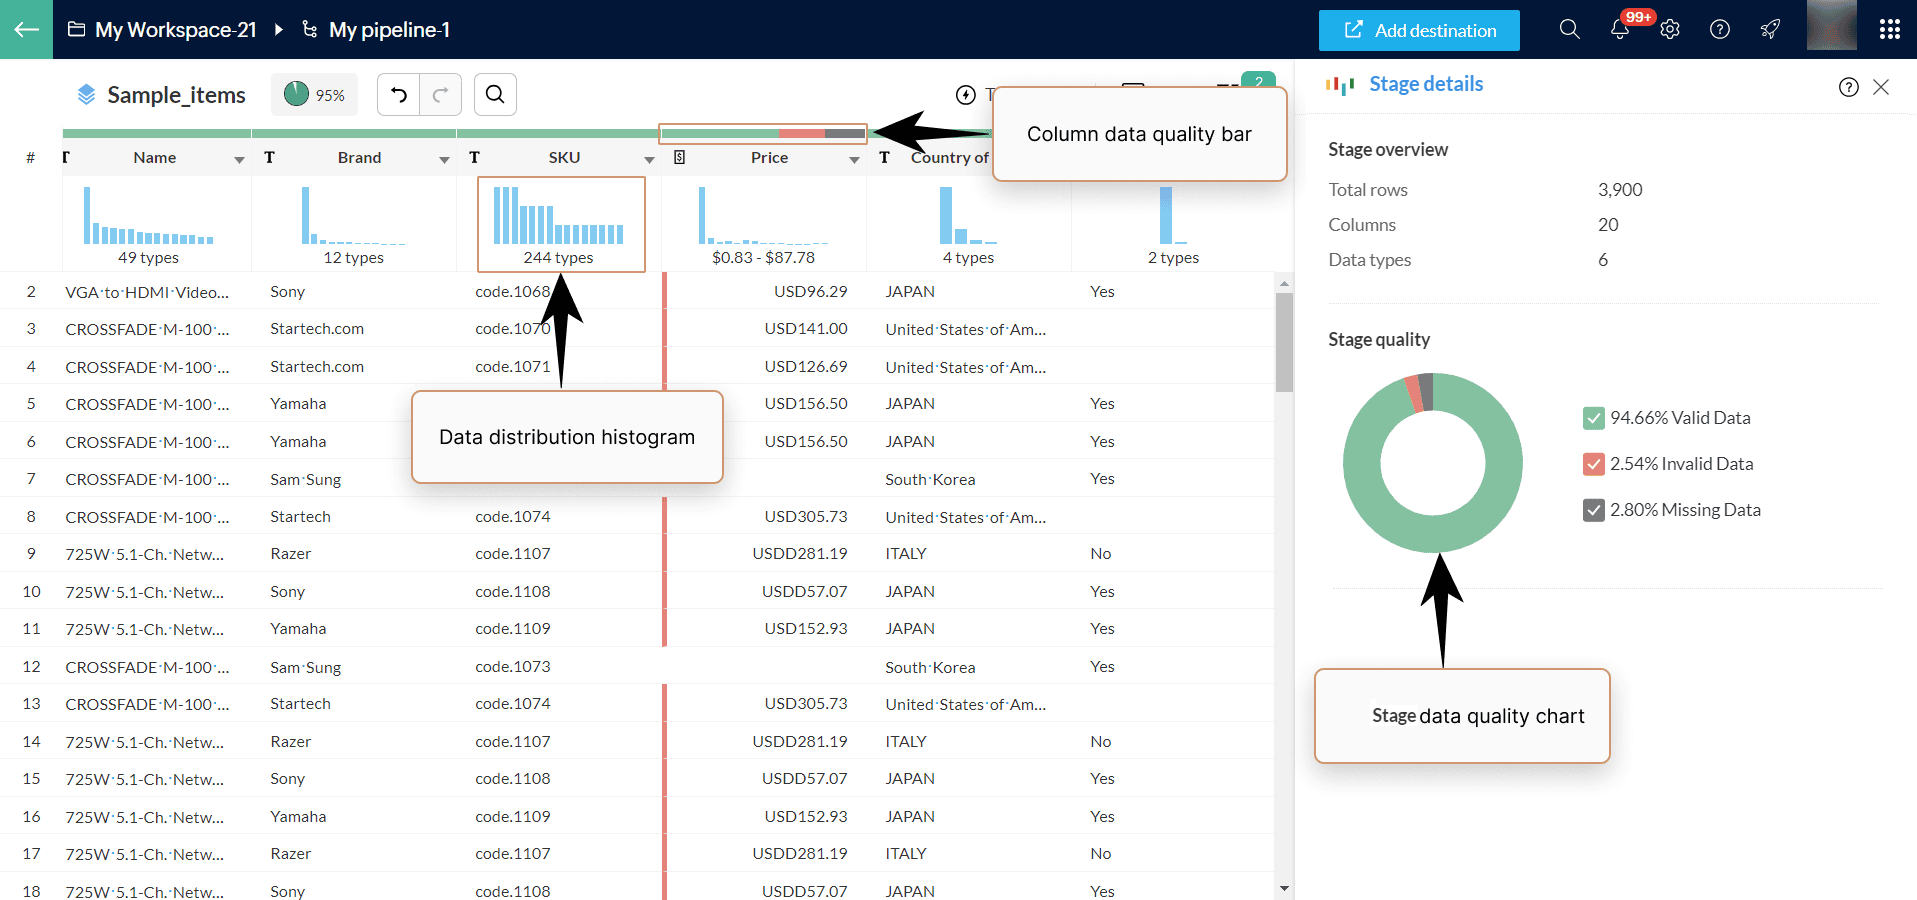Click the Country column text type icon

point(884,158)
